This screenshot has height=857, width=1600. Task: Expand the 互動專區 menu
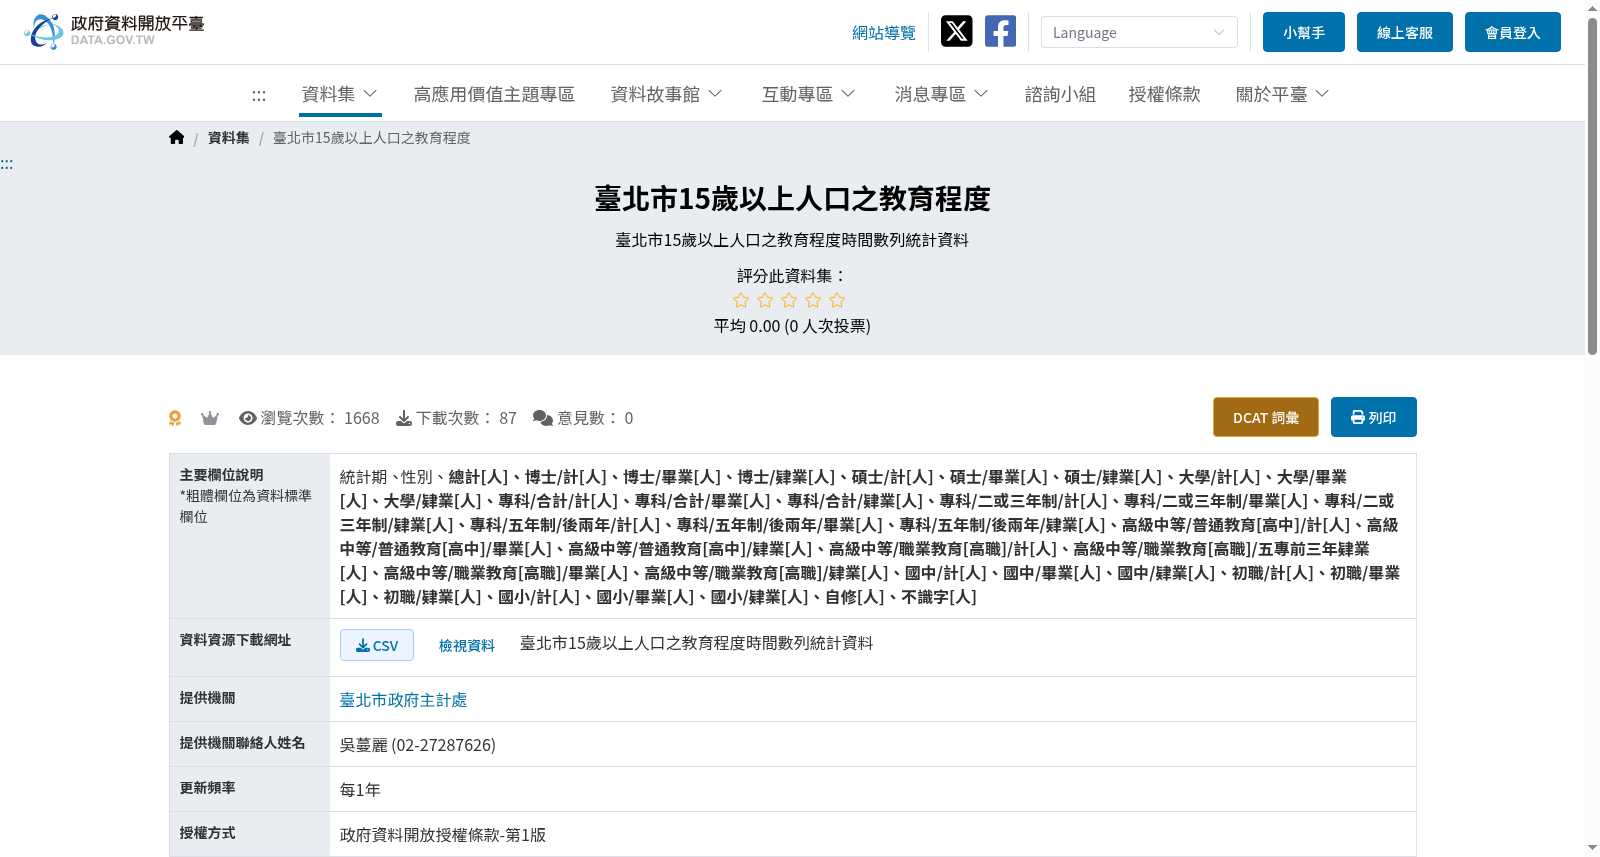tap(808, 94)
